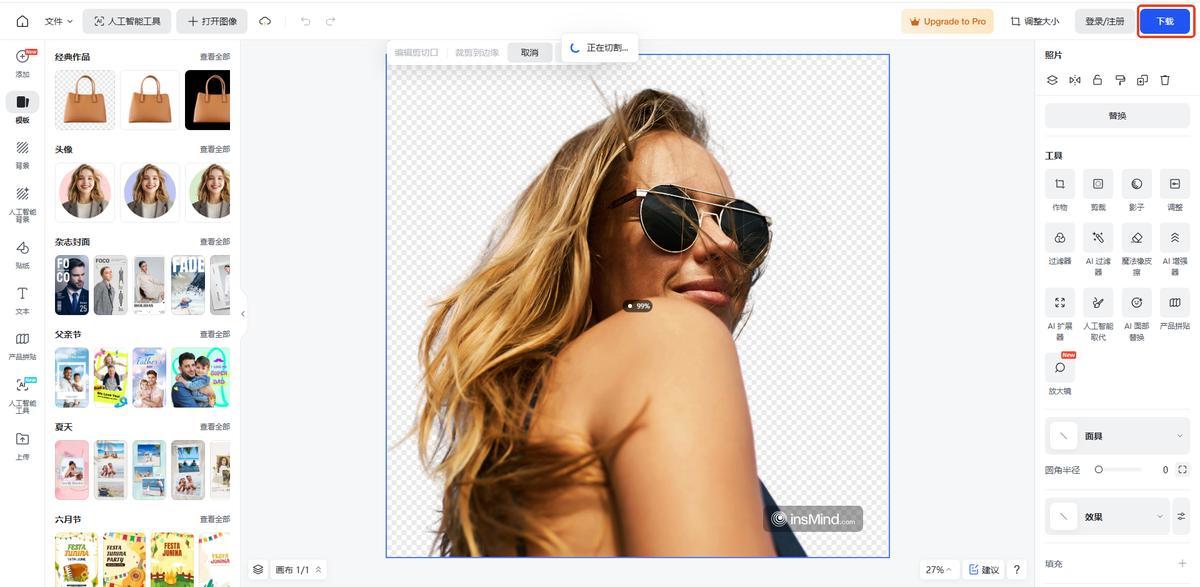Viewport: 1200px width, 587px height.
Task: Toggle independent corner radius button
Action: 1183,469
